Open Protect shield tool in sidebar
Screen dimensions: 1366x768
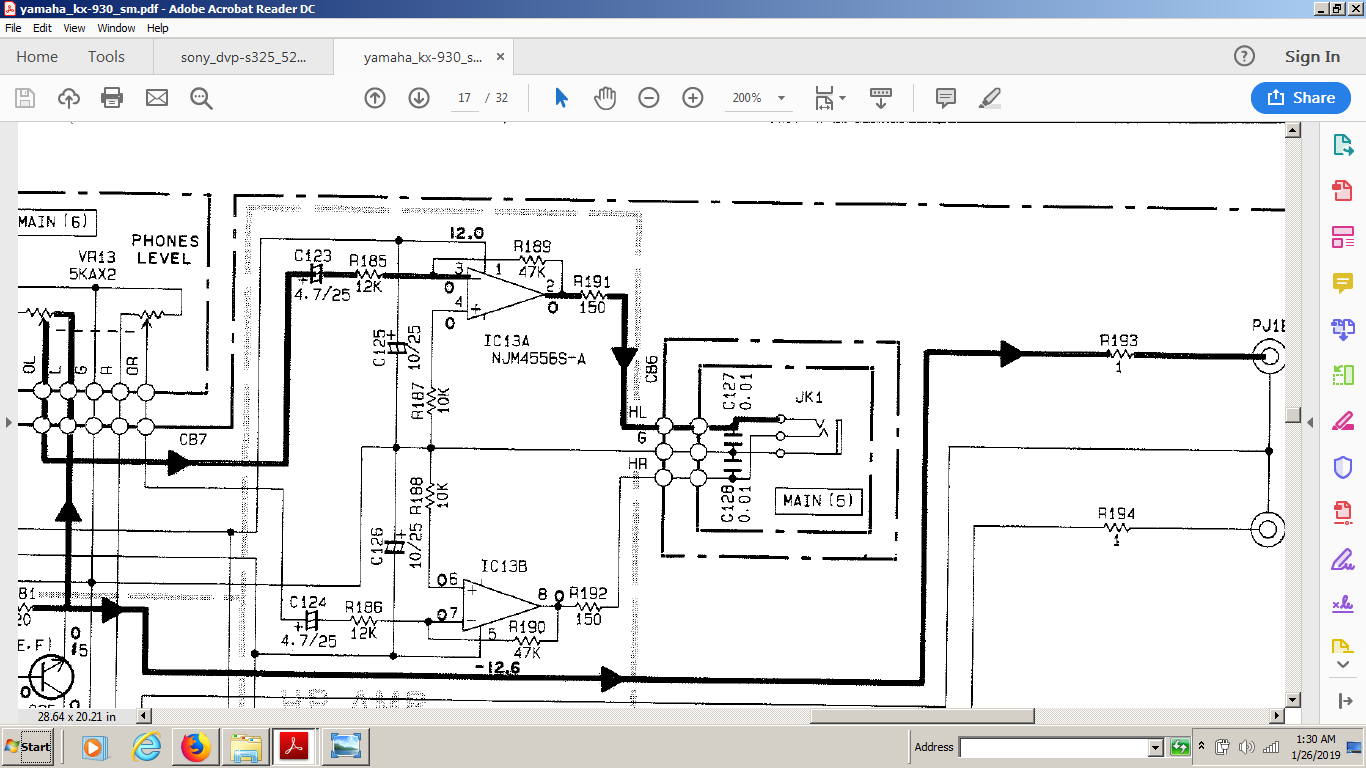tap(1343, 467)
